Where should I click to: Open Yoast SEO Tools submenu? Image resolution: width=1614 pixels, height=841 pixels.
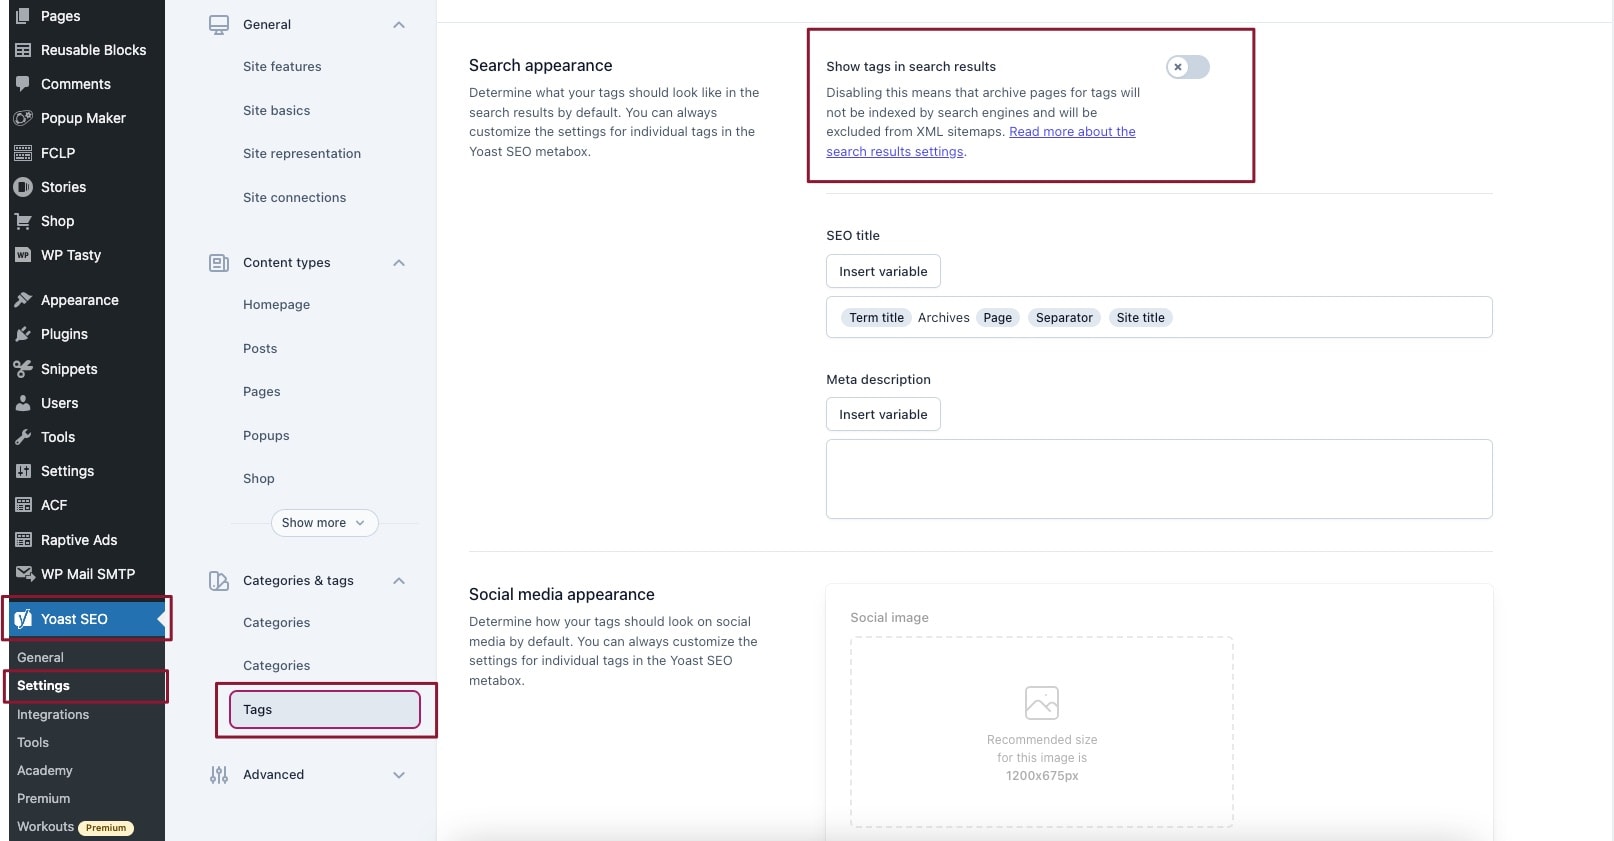click(33, 743)
